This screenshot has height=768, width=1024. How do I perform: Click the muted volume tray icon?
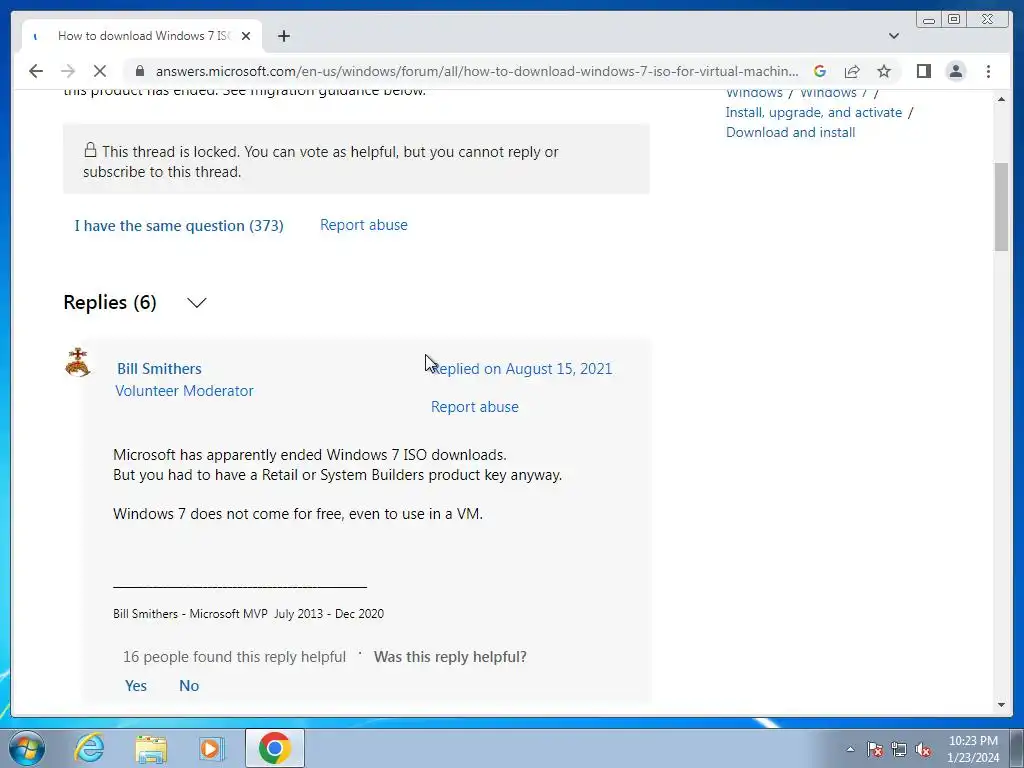tap(923, 749)
